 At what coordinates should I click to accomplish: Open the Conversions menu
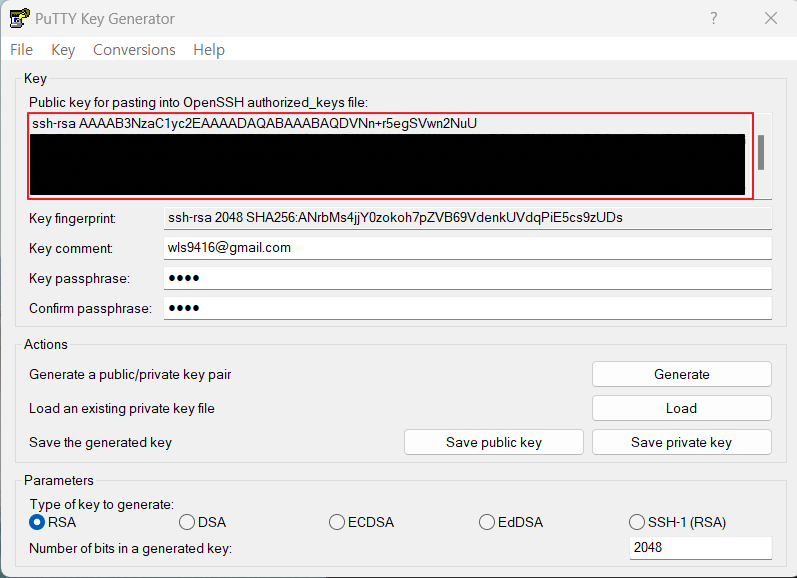[134, 50]
